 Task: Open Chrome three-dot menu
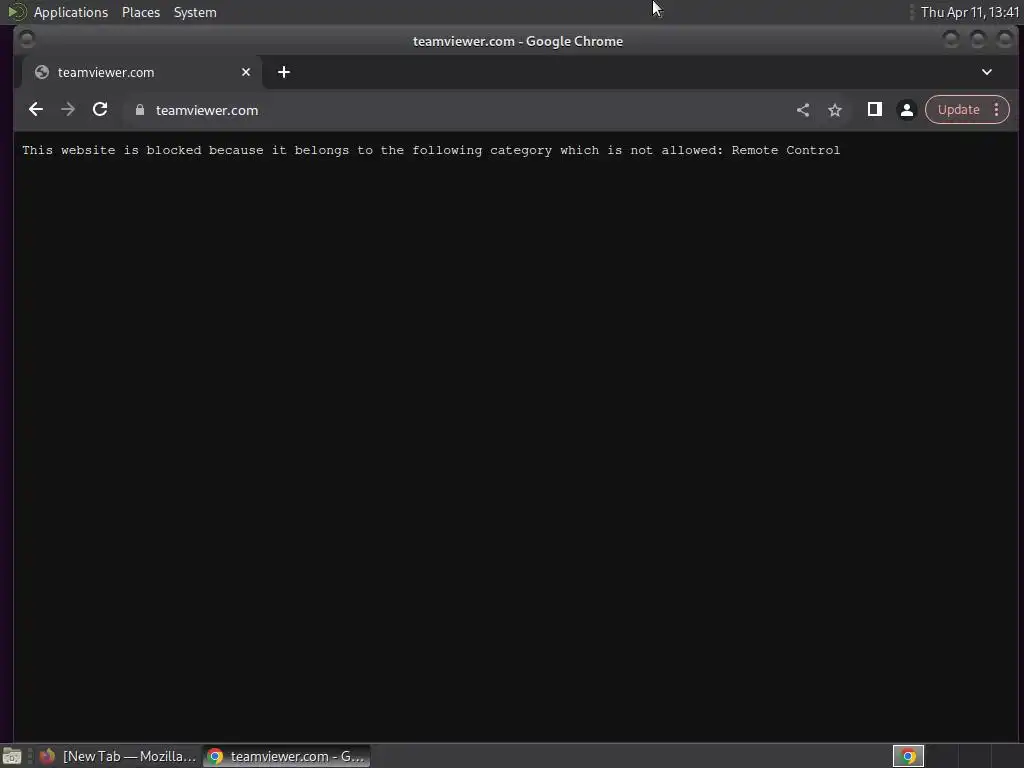pos(997,110)
